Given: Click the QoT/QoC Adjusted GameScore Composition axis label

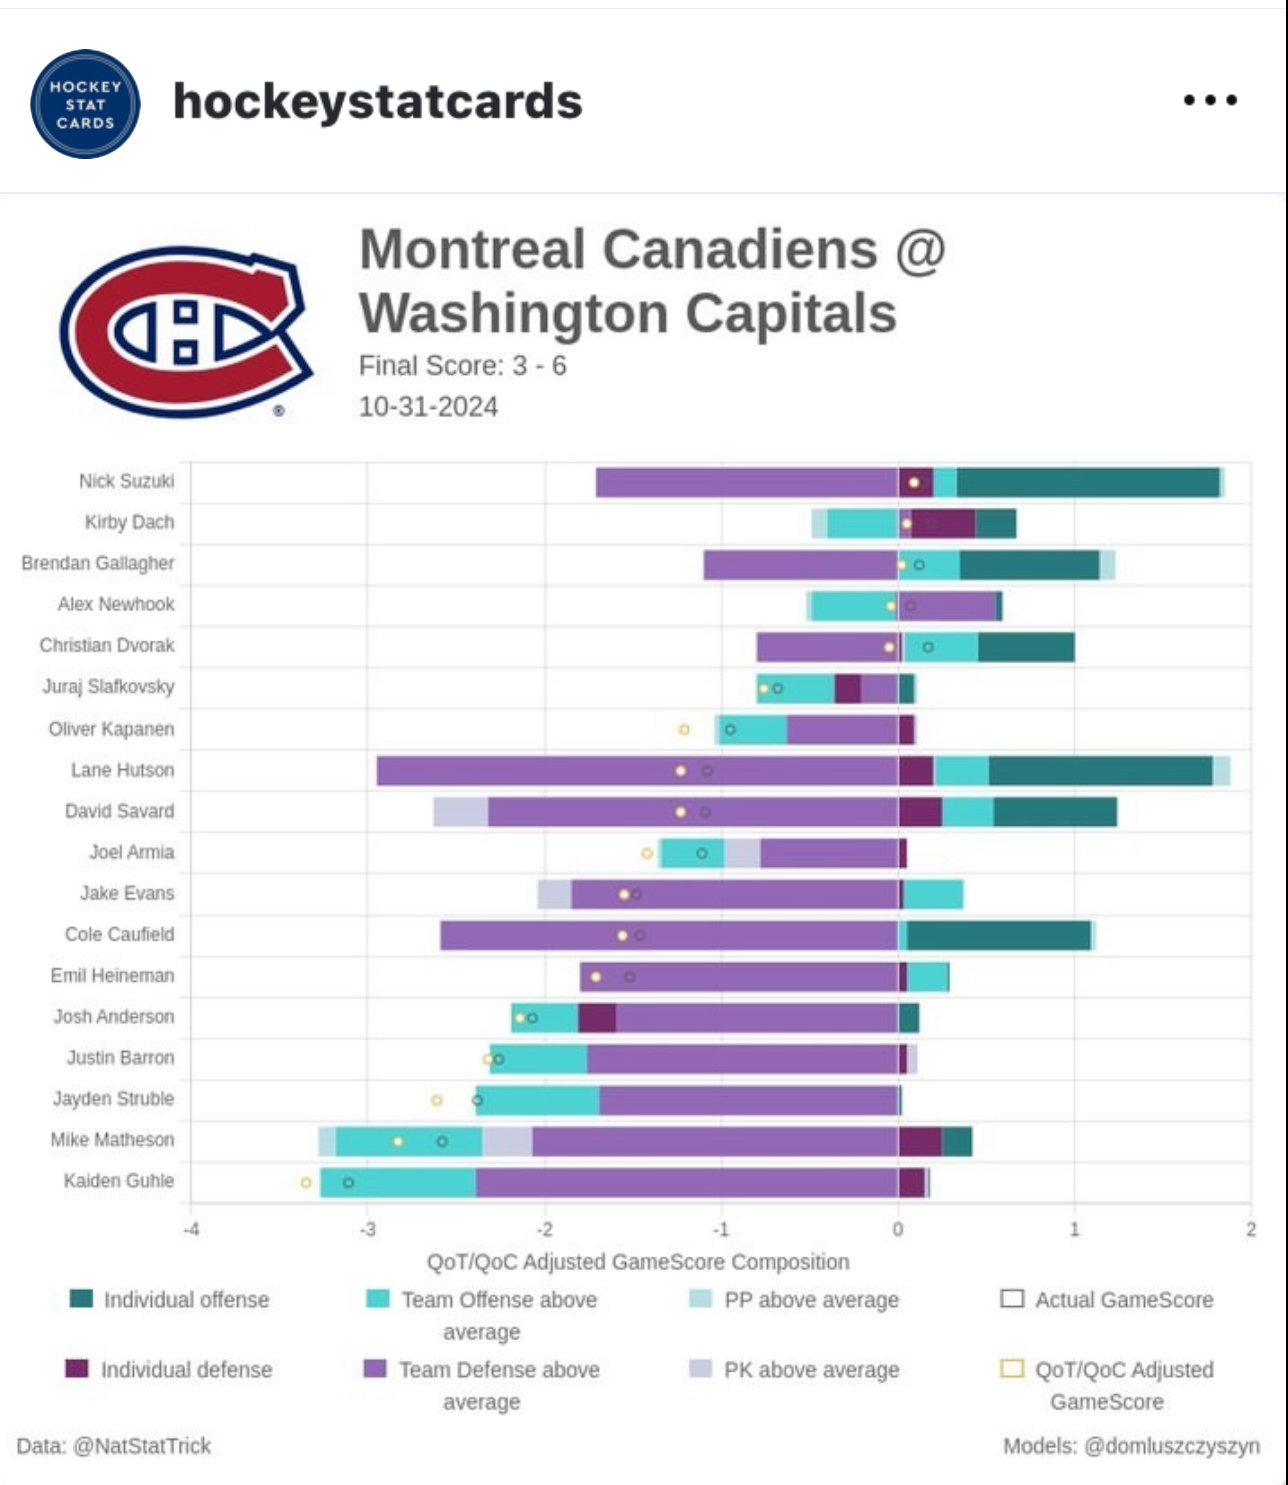Looking at the screenshot, I should tap(637, 1262).
